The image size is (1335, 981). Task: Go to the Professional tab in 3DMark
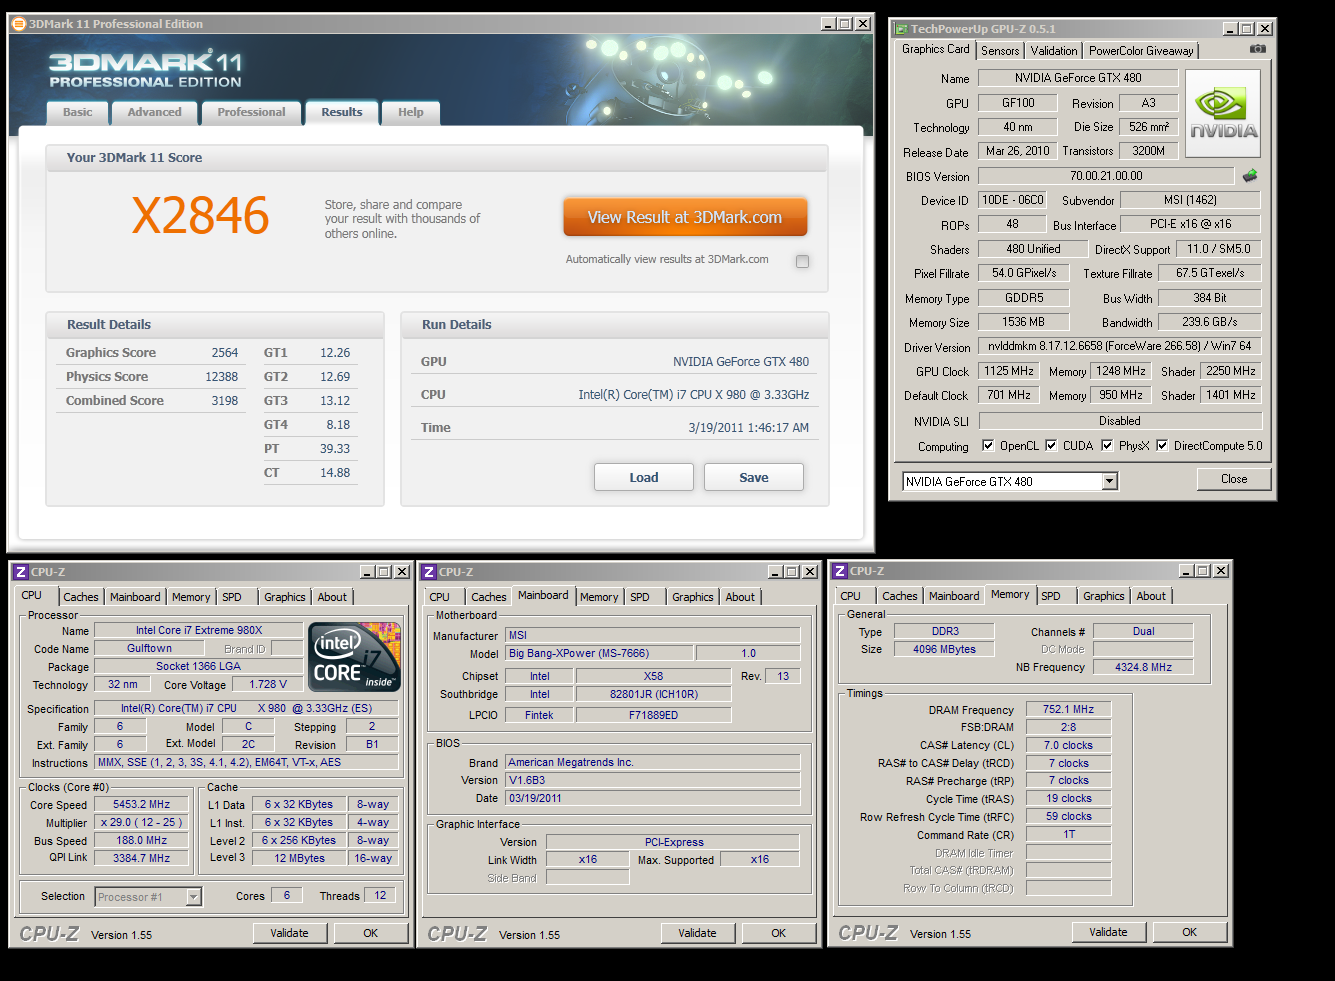(x=251, y=113)
